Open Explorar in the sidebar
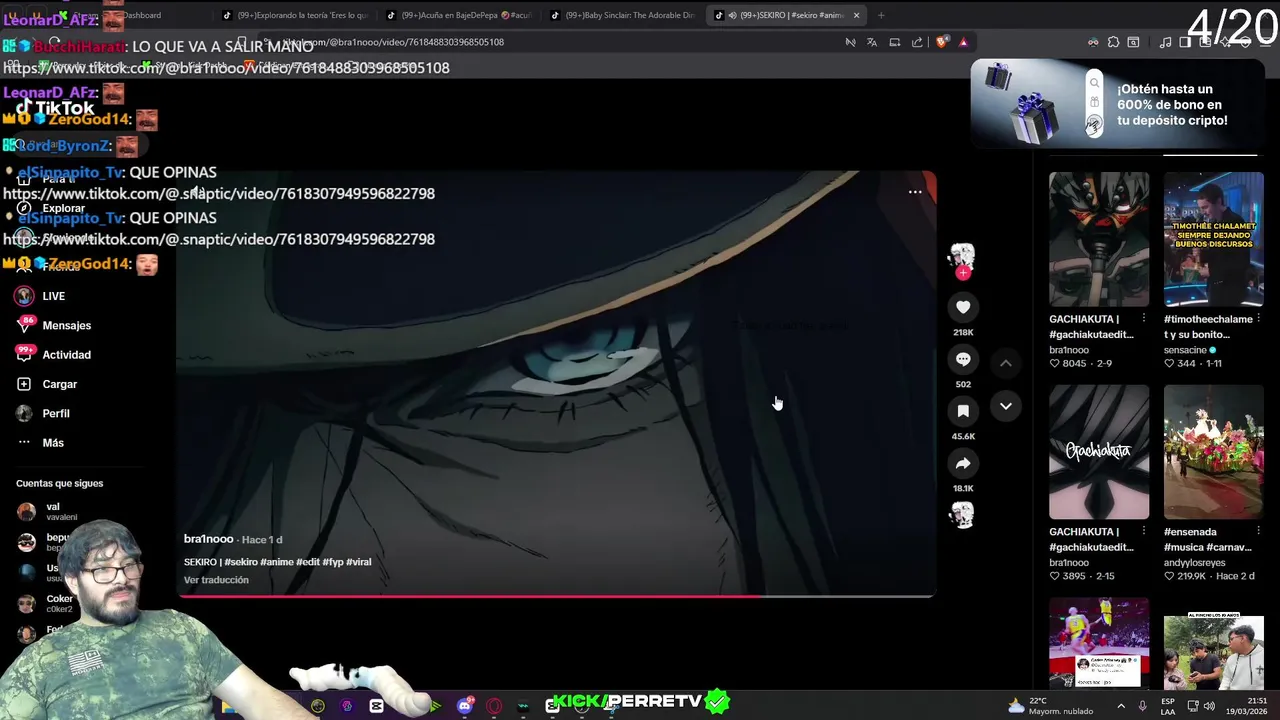This screenshot has width=1280, height=720. [x=50, y=208]
